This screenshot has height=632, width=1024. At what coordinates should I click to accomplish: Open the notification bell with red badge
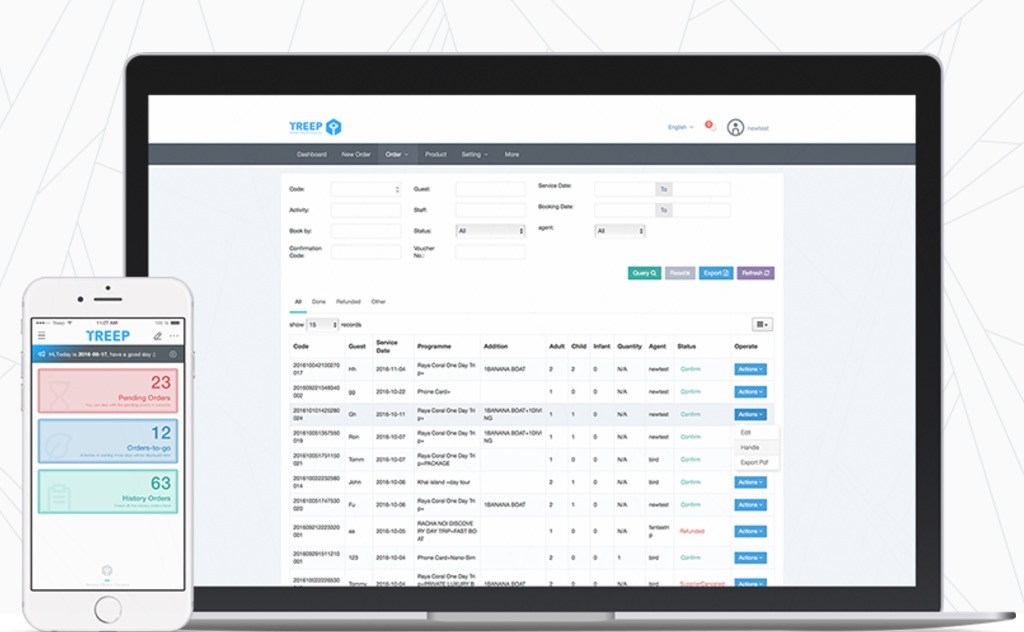click(x=711, y=127)
